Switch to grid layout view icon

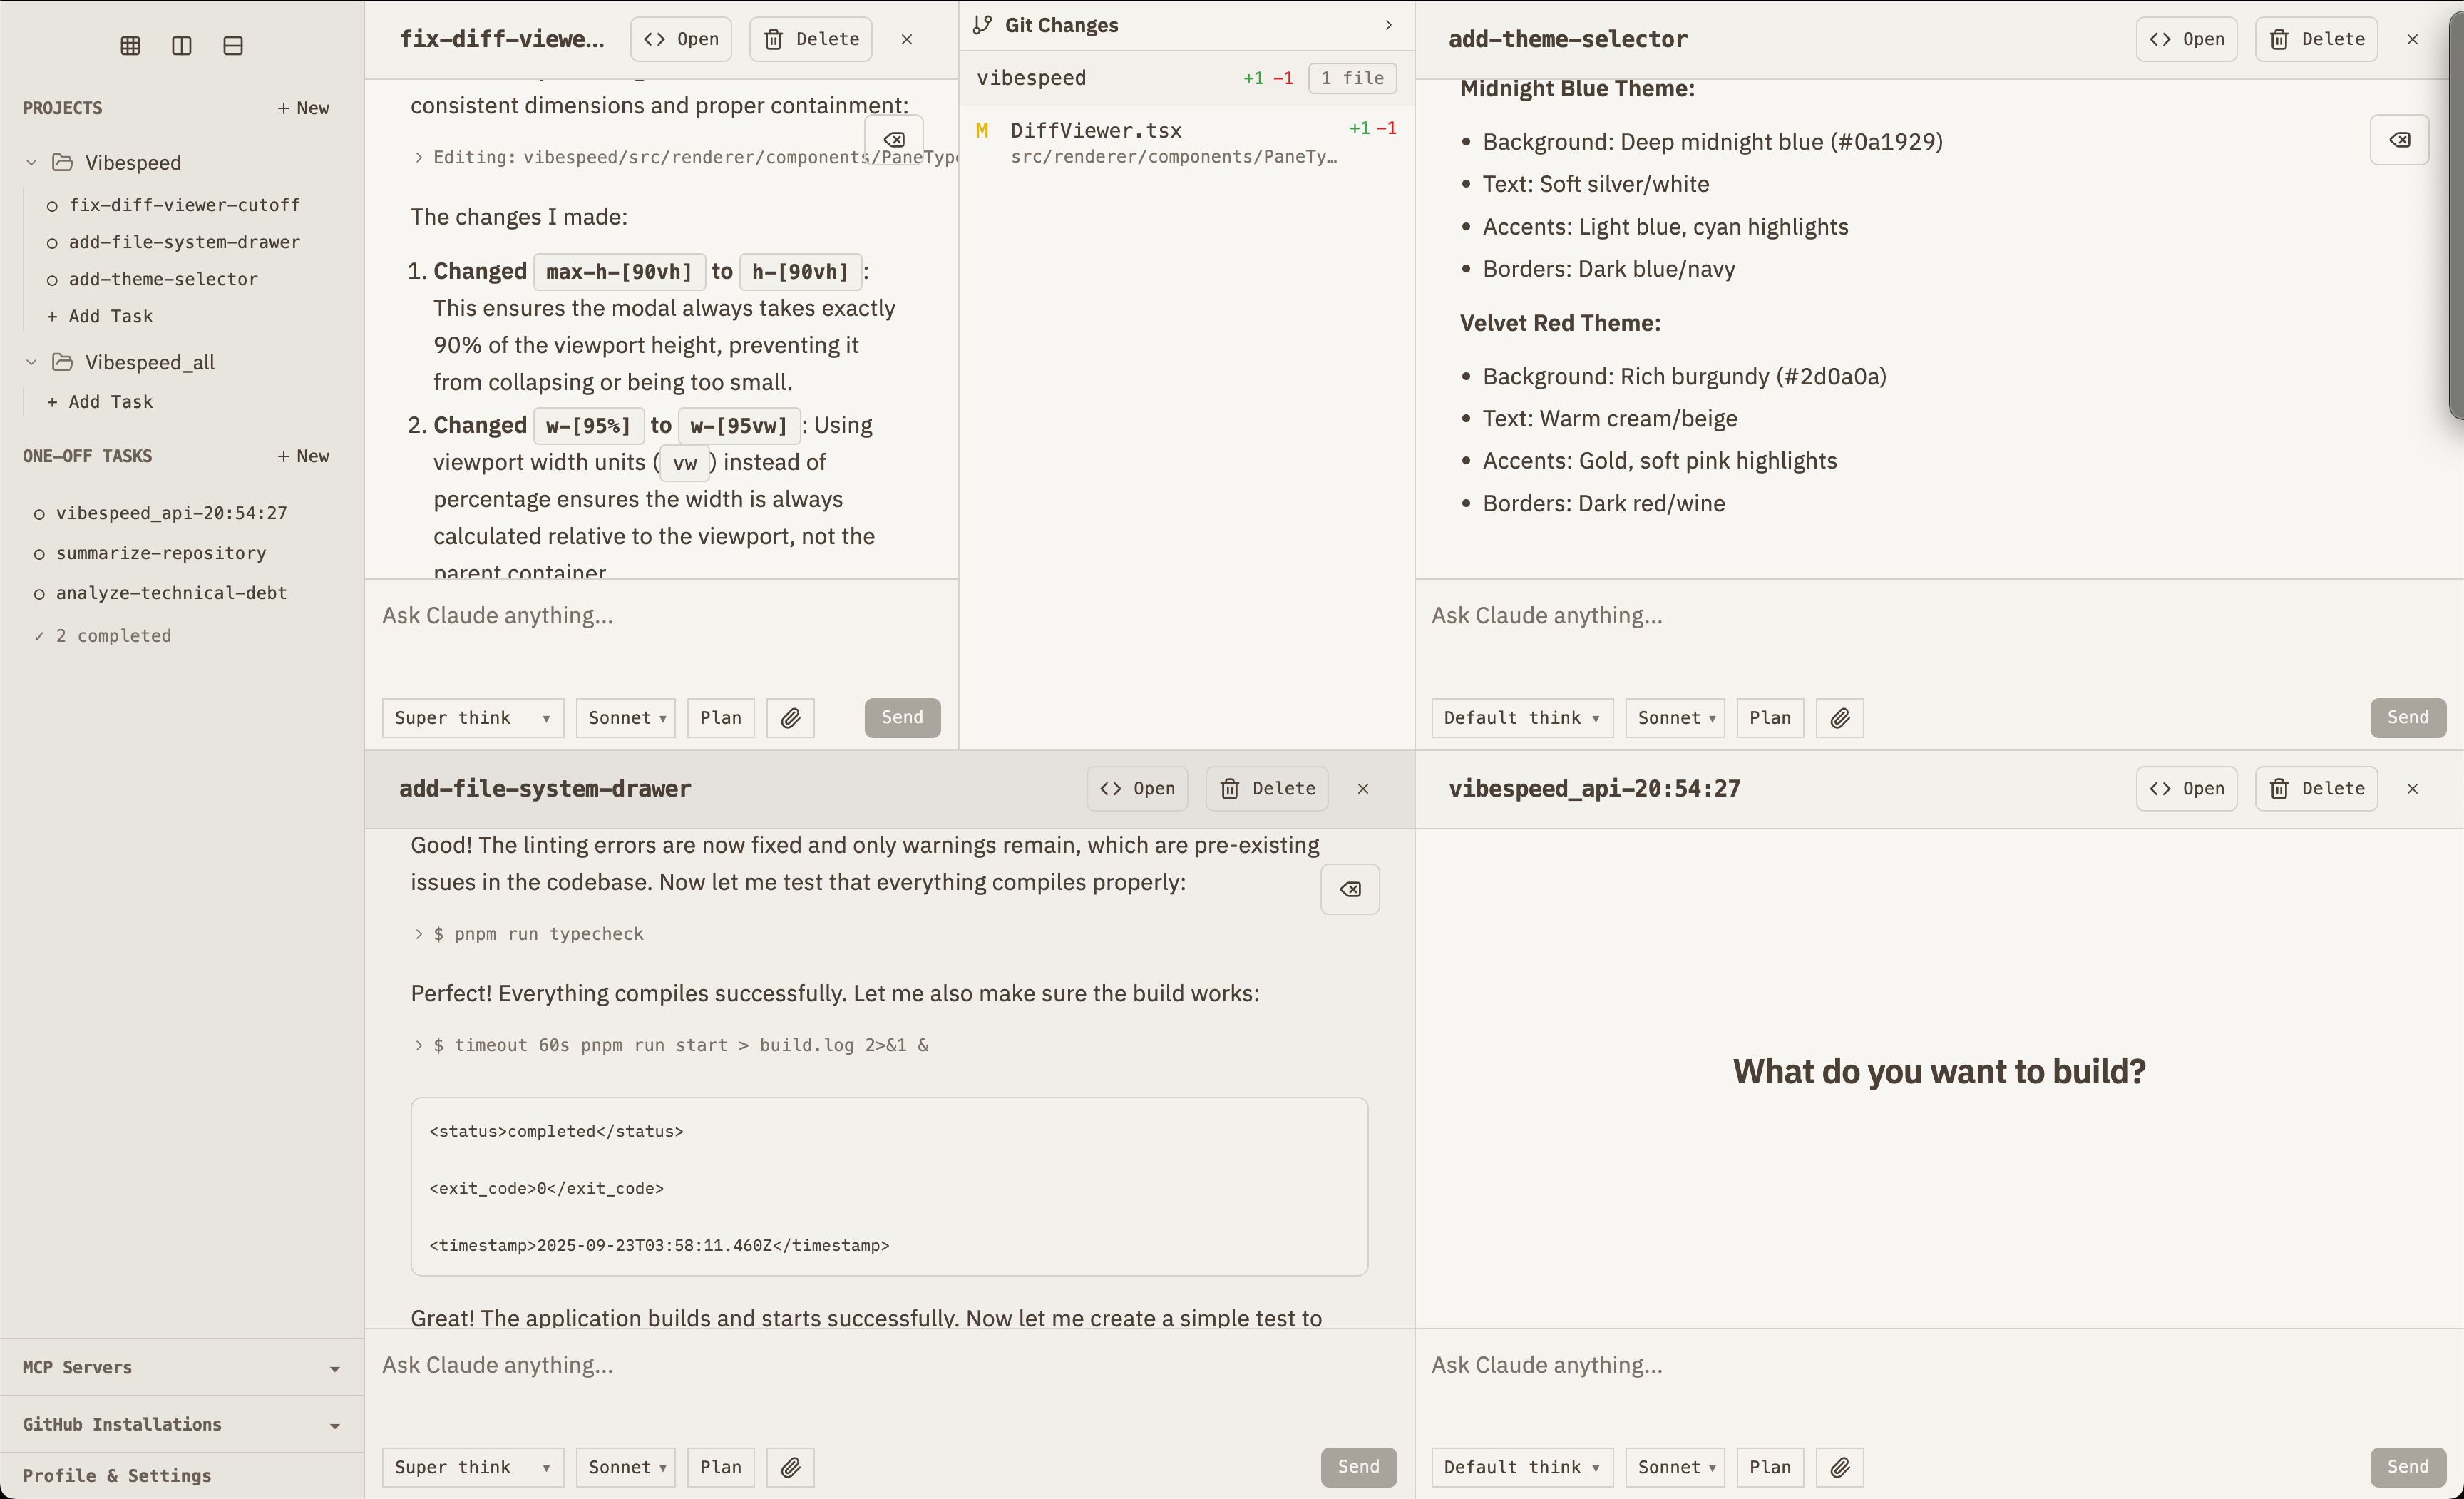click(x=130, y=45)
